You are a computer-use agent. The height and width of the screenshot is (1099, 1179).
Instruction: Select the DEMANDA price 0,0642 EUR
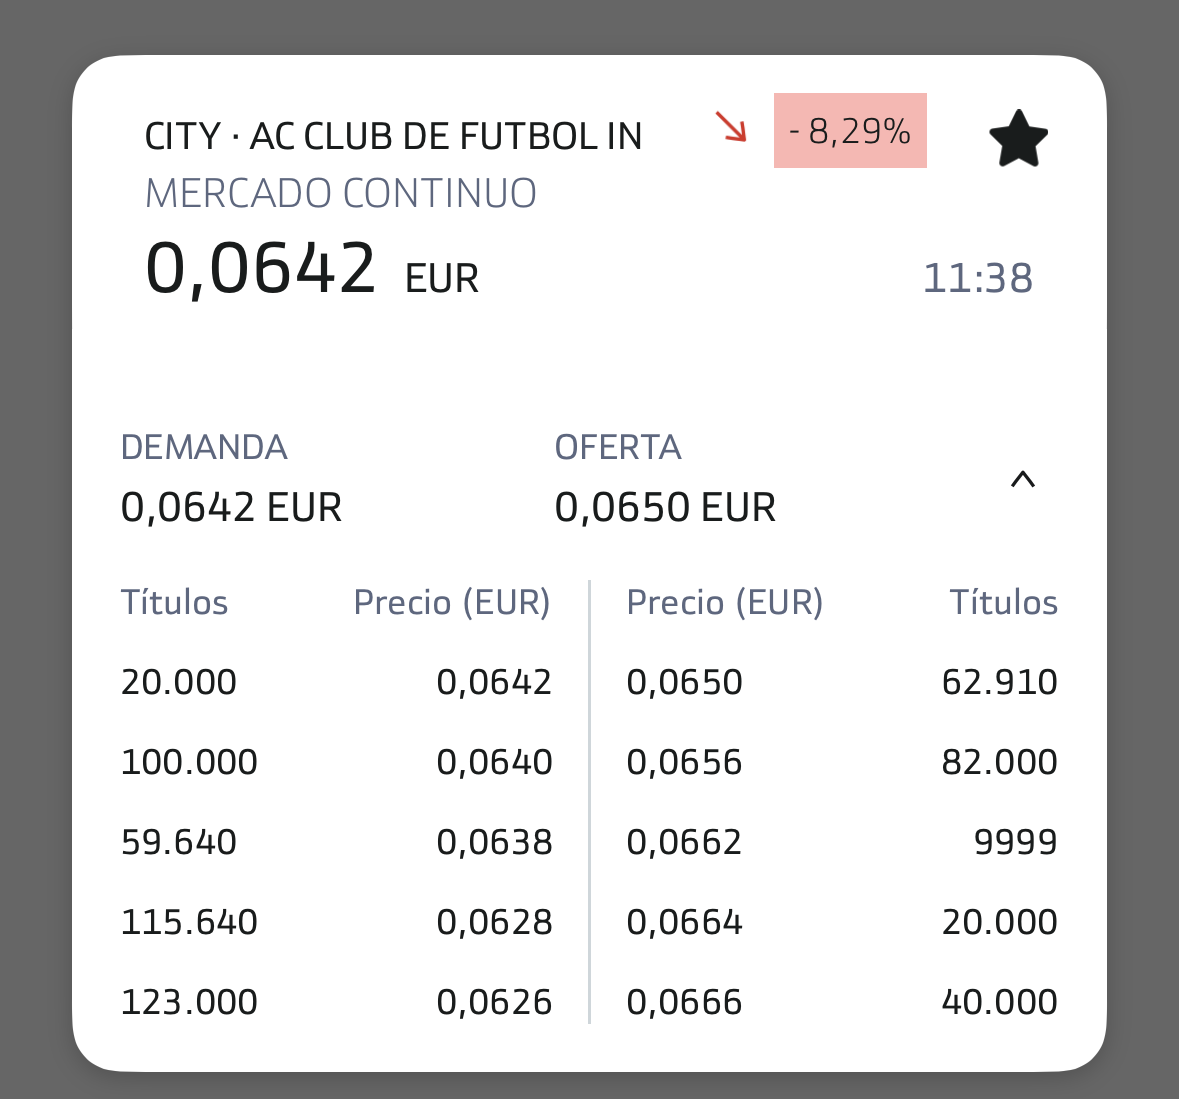point(231,506)
